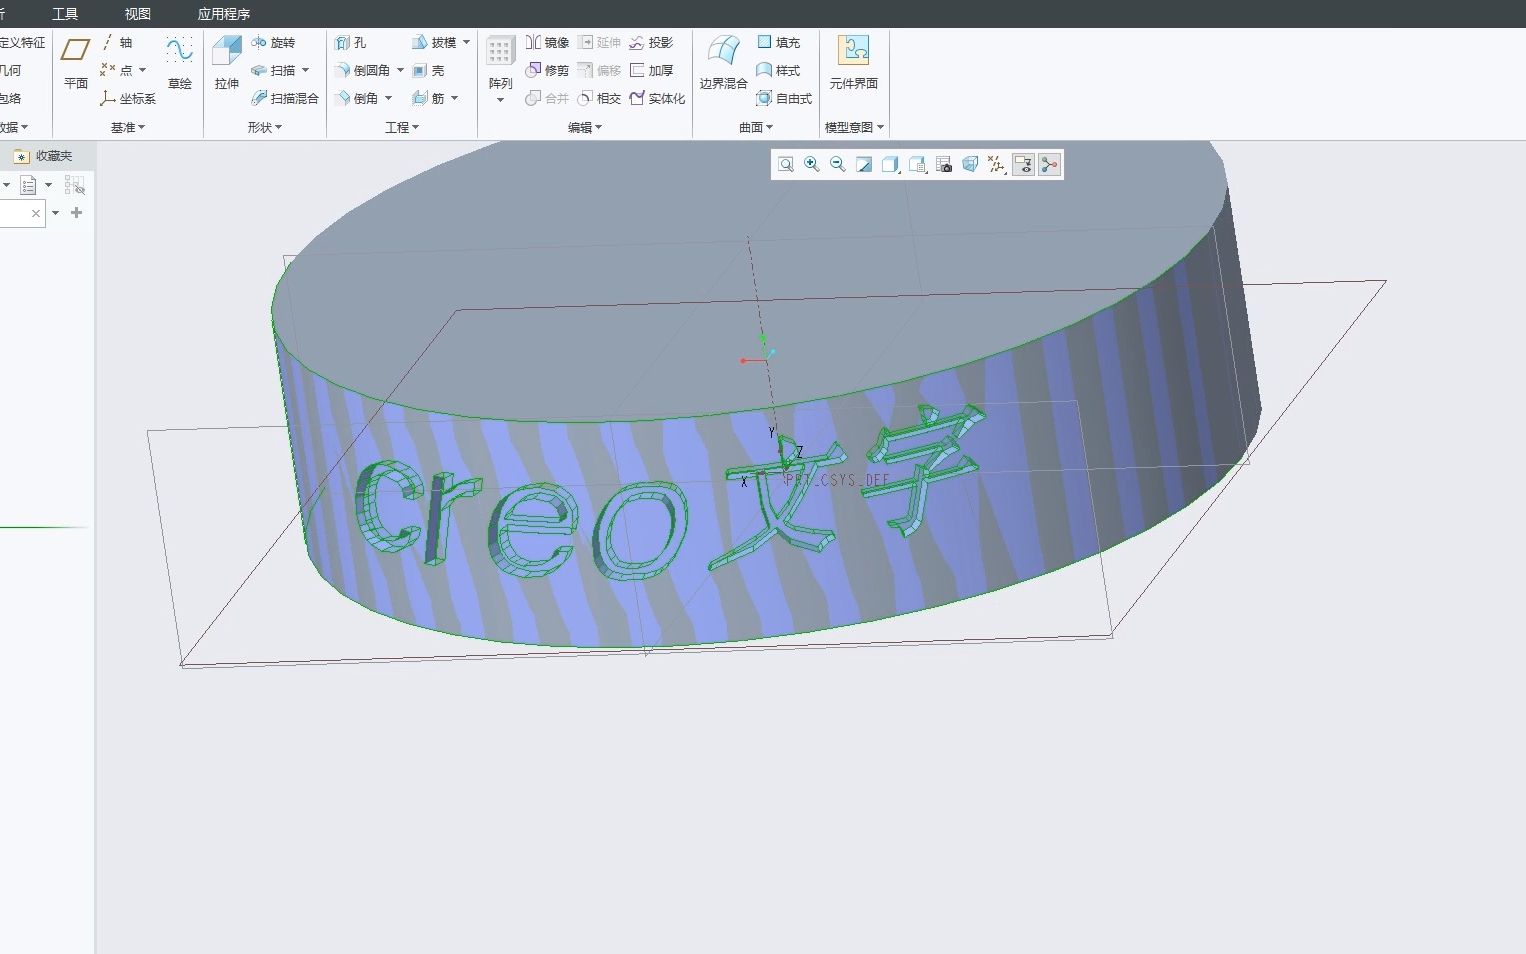Expand the 基准 group overflow
This screenshot has height=954, width=1526.
128,127
